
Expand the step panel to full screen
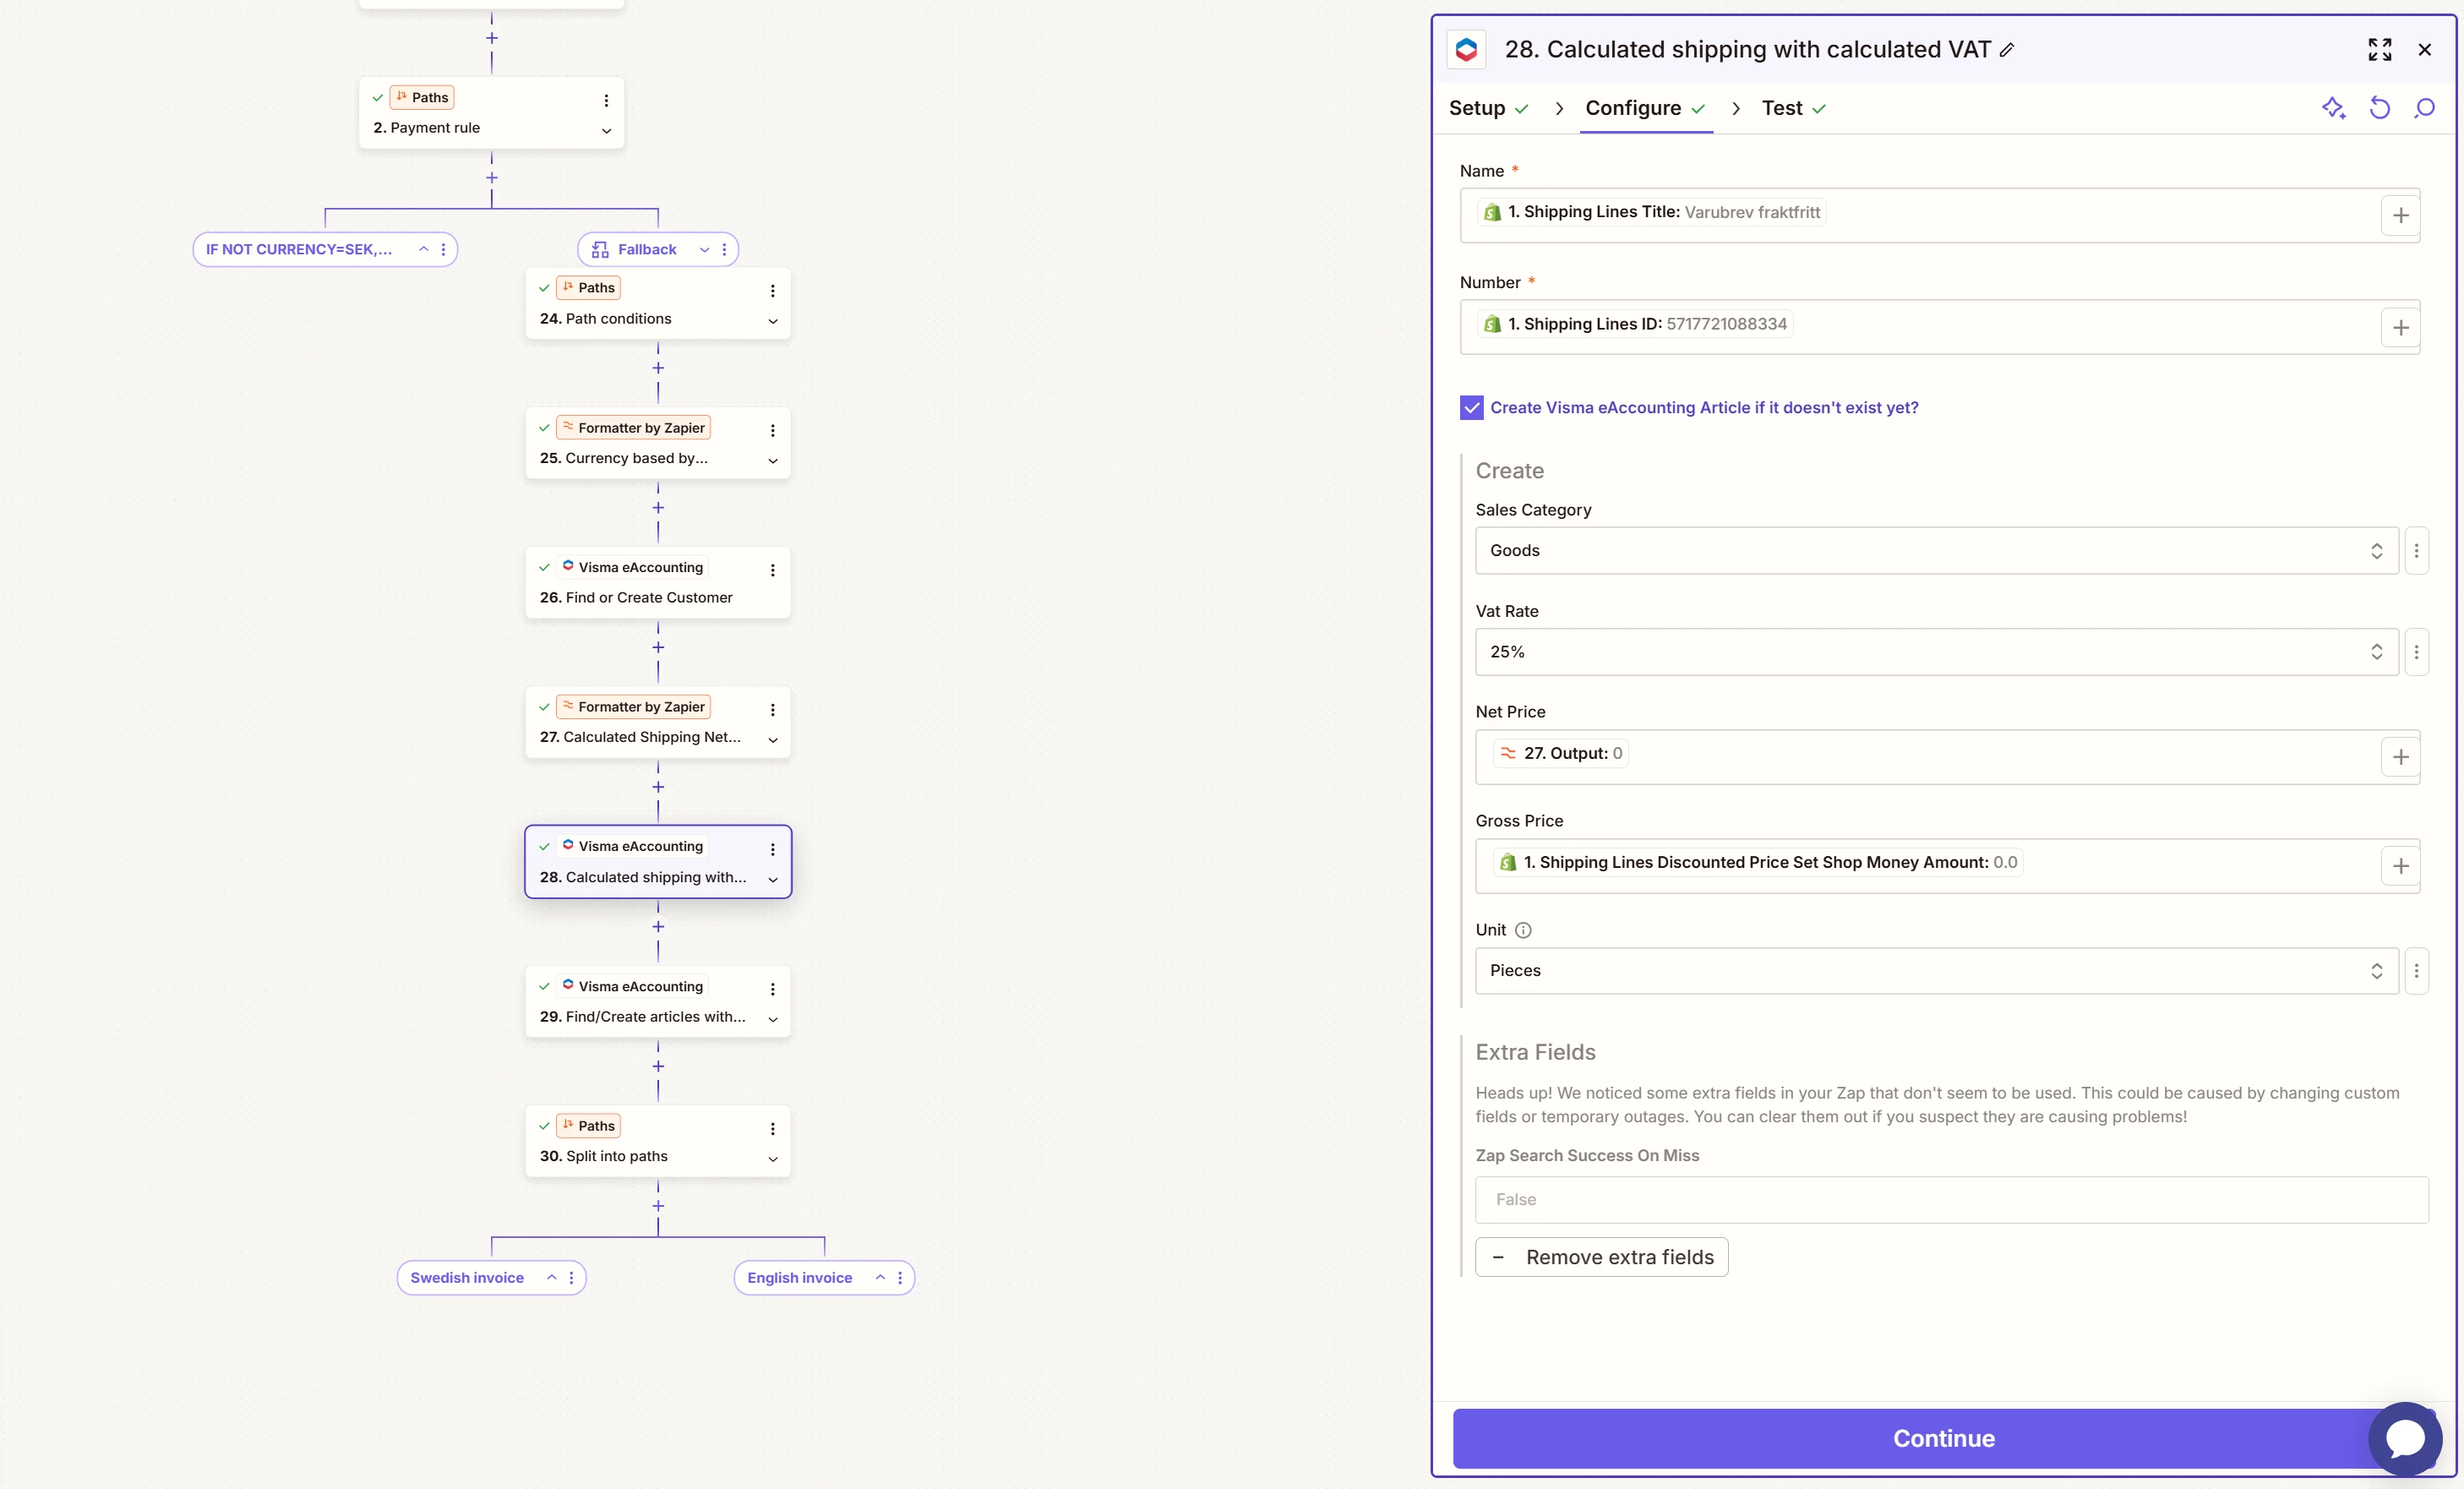point(2380,50)
